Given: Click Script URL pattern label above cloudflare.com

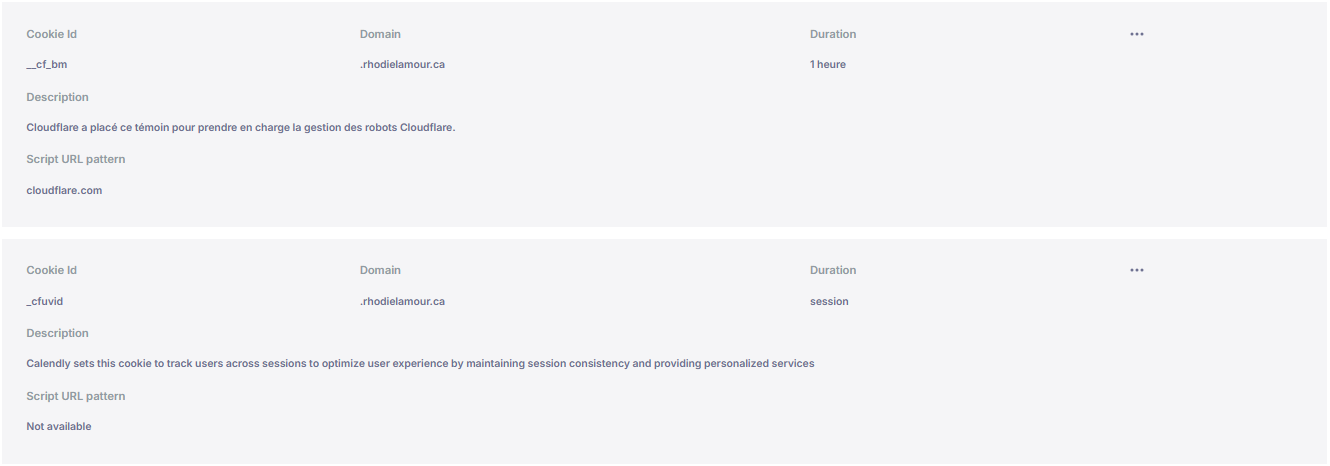Looking at the screenshot, I should coord(76,159).
